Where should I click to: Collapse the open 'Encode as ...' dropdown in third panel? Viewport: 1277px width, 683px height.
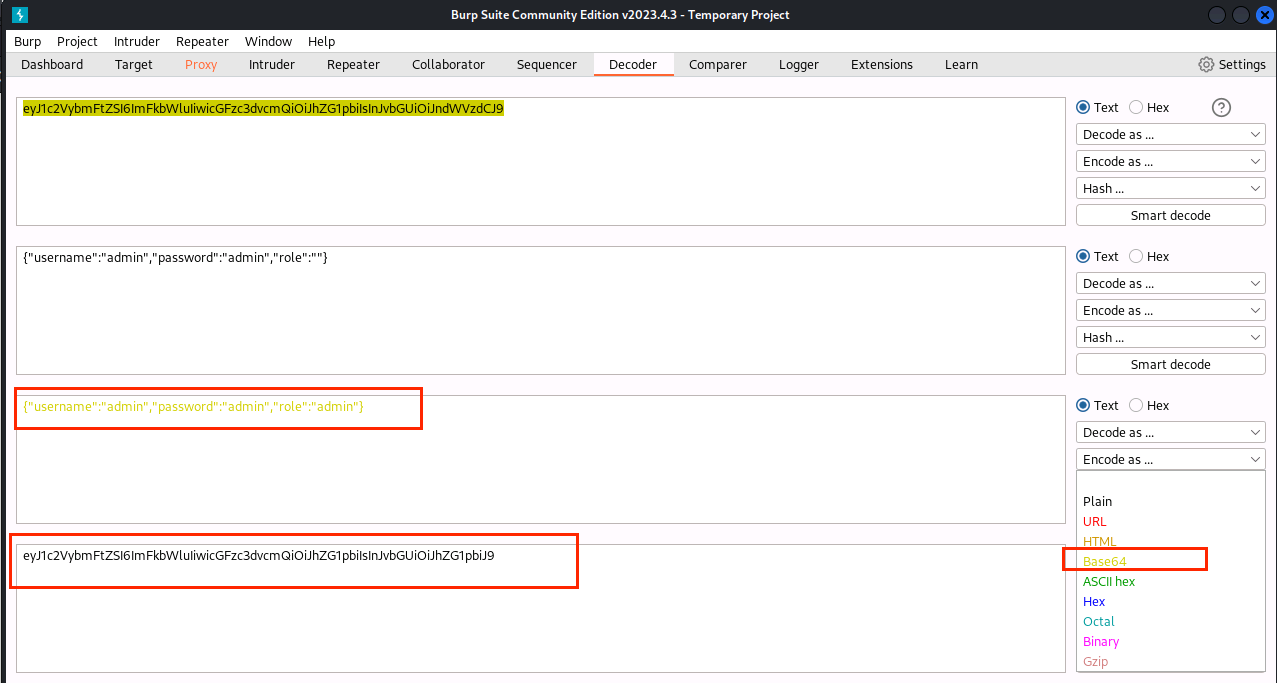tap(1171, 459)
